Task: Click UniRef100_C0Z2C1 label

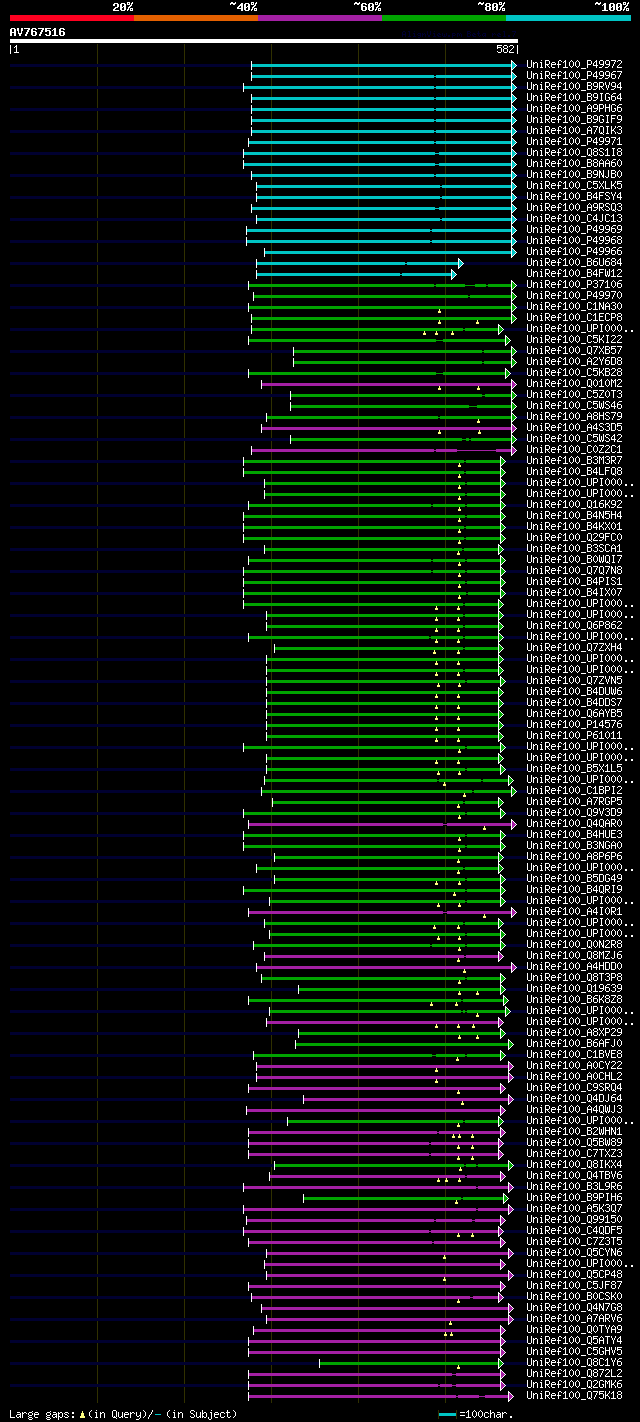Action: (574, 449)
